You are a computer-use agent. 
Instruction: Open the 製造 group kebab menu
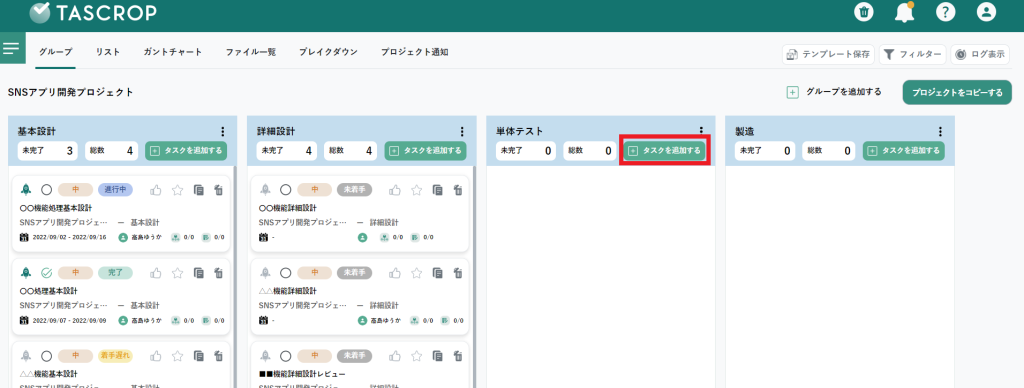point(940,131)
